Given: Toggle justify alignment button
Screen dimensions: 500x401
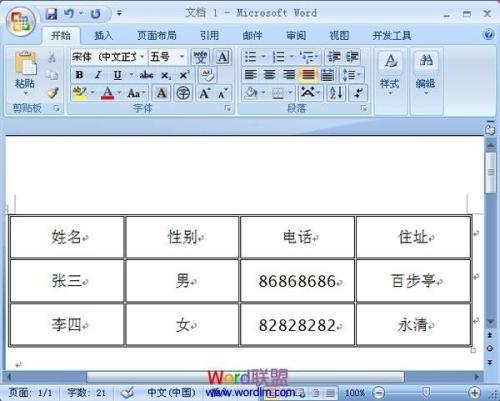Looking at the screenshot, I should [x=308, y=75].
